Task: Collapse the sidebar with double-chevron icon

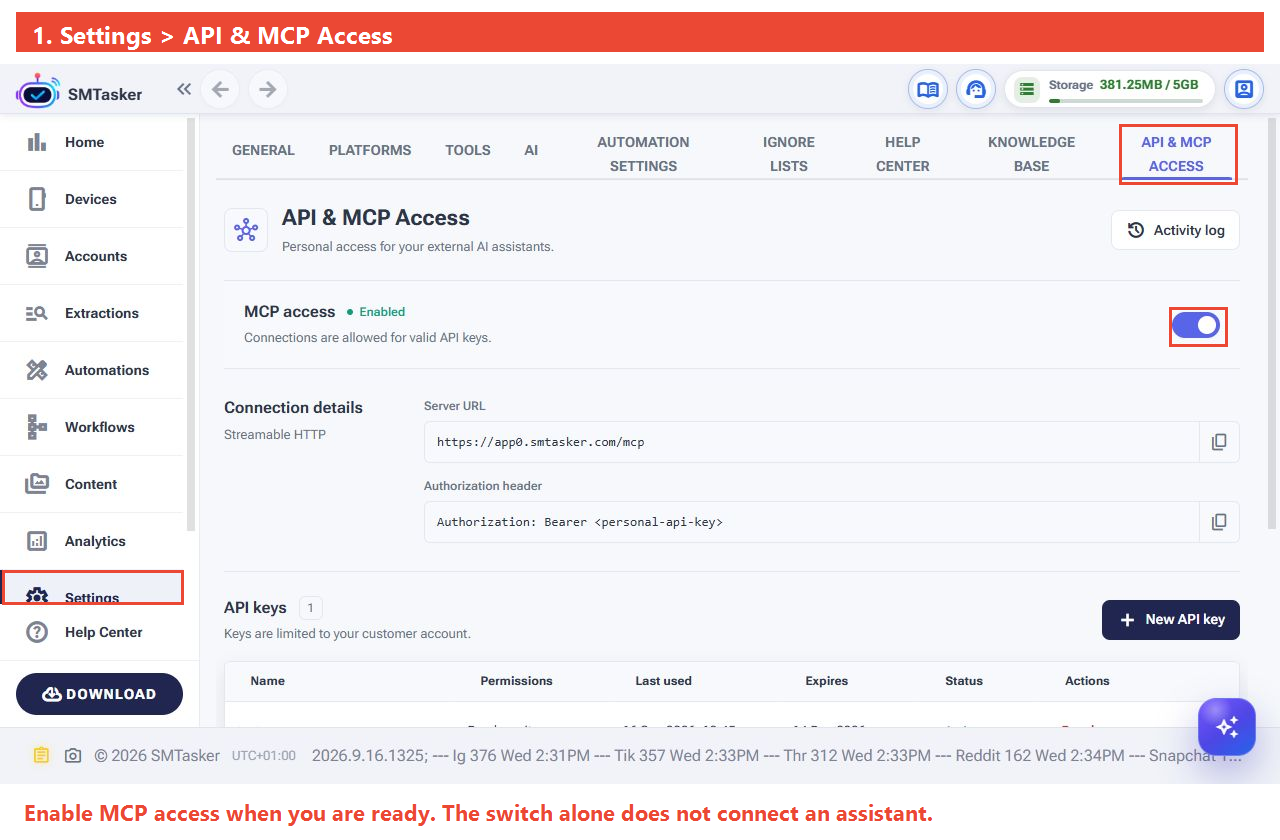Action: tap(184, 89)
